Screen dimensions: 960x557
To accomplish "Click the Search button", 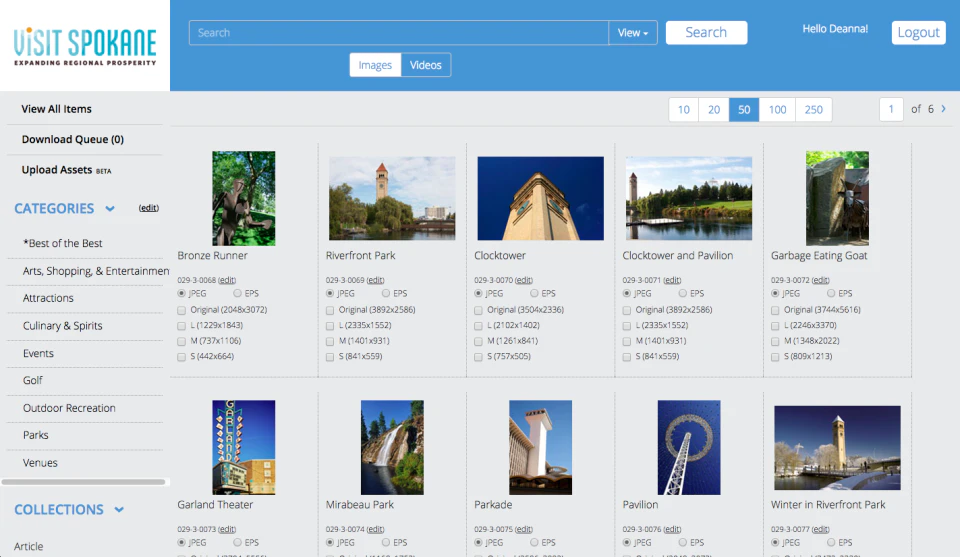I will [706, 32].
